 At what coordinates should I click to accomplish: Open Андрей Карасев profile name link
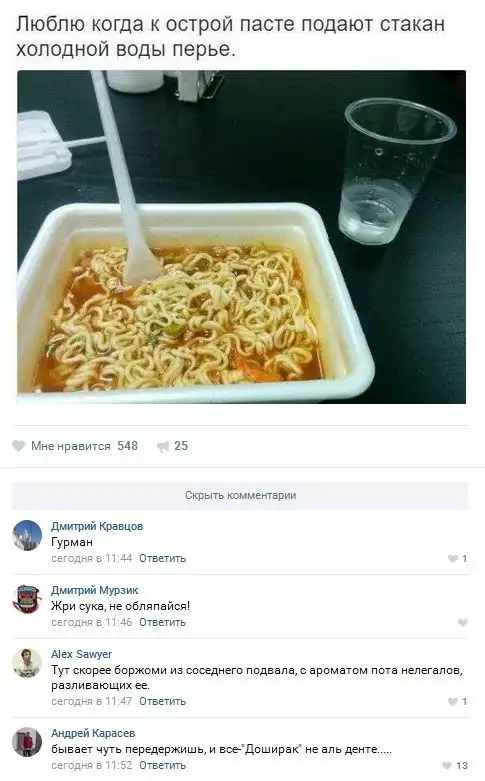pyautogui.click(x=93, y=733)
